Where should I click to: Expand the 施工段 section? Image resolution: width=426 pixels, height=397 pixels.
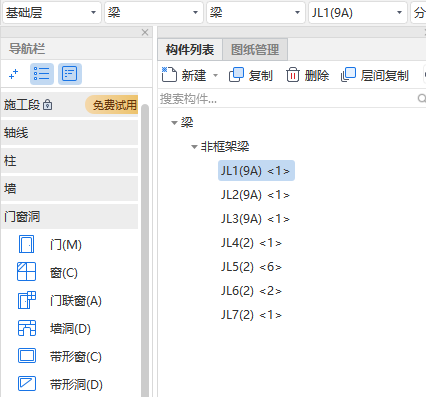tap(69, 105)
